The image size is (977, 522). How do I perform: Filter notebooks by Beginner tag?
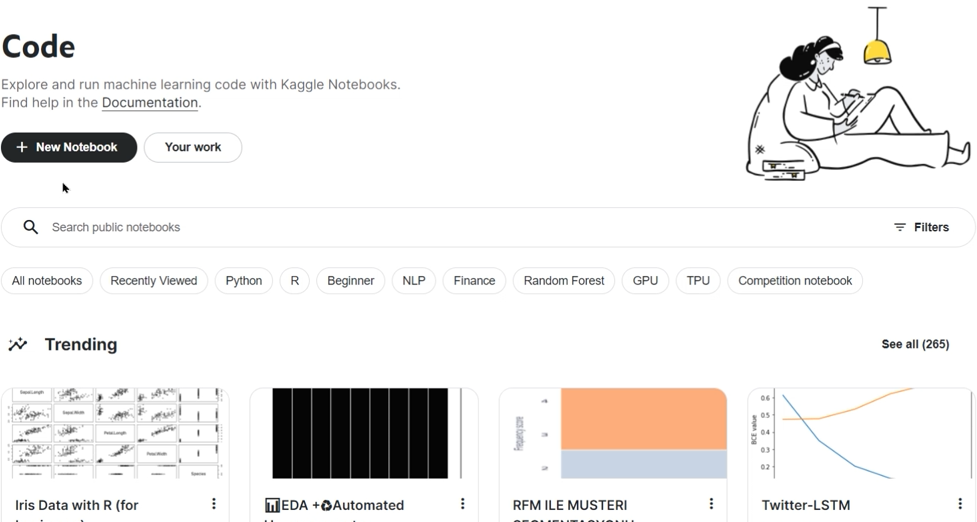pyautogui.click(x=351, y=281)
